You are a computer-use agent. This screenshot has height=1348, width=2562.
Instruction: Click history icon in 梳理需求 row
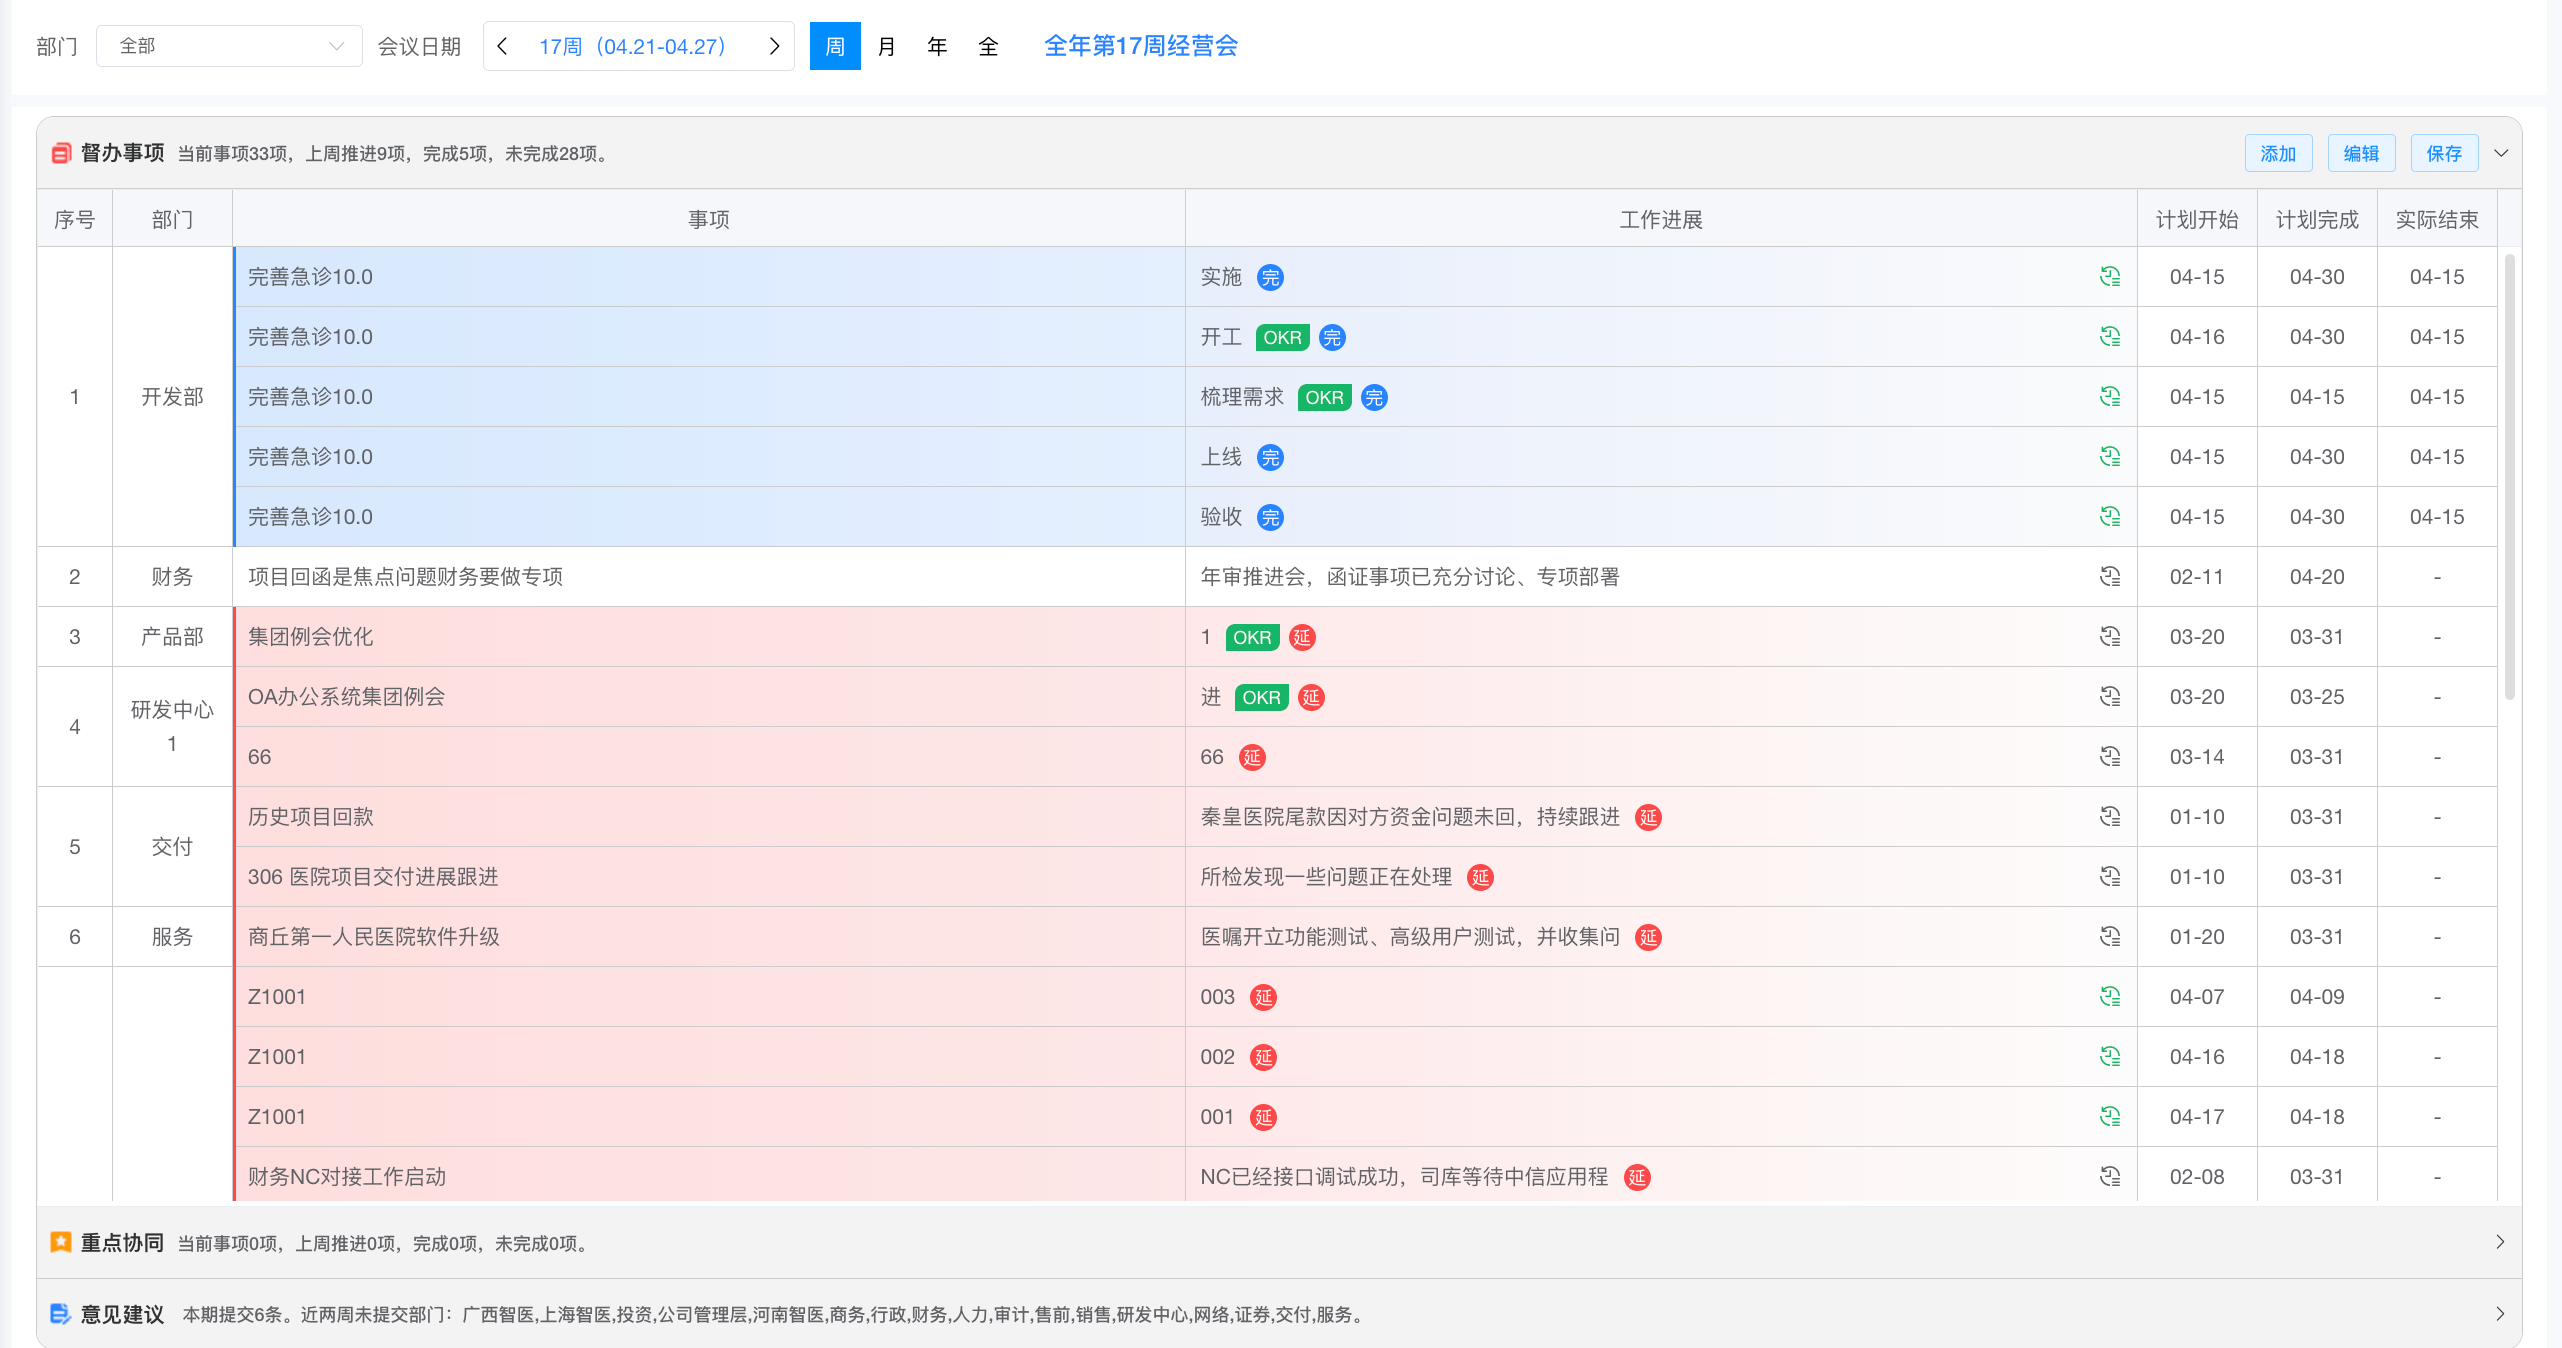tap(2110, 397)
